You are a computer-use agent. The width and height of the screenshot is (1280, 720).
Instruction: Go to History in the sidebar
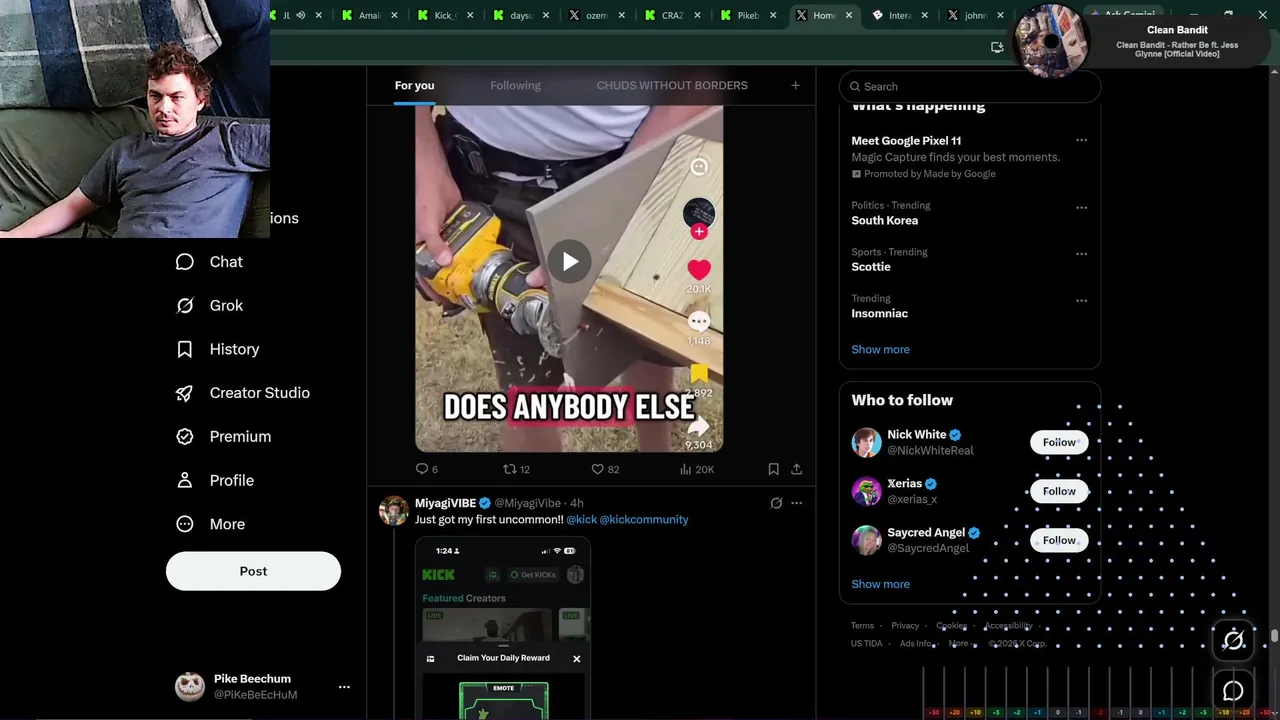pos(217,349)
